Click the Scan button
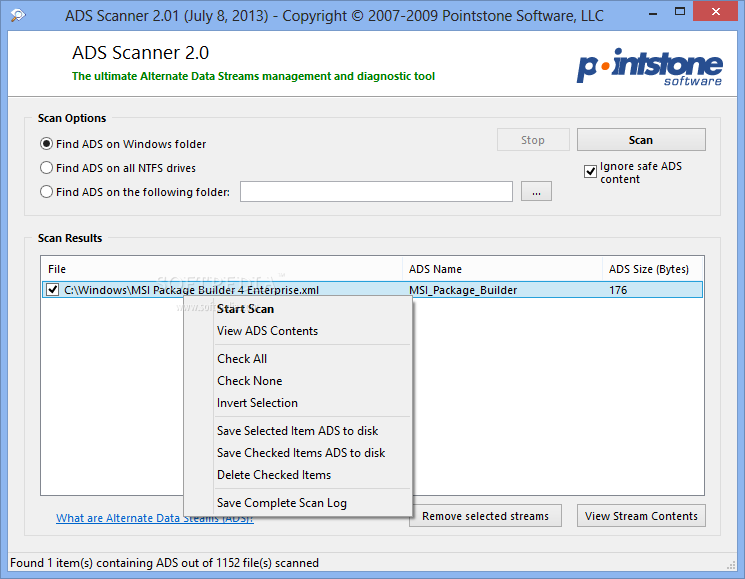 point(641,140)
